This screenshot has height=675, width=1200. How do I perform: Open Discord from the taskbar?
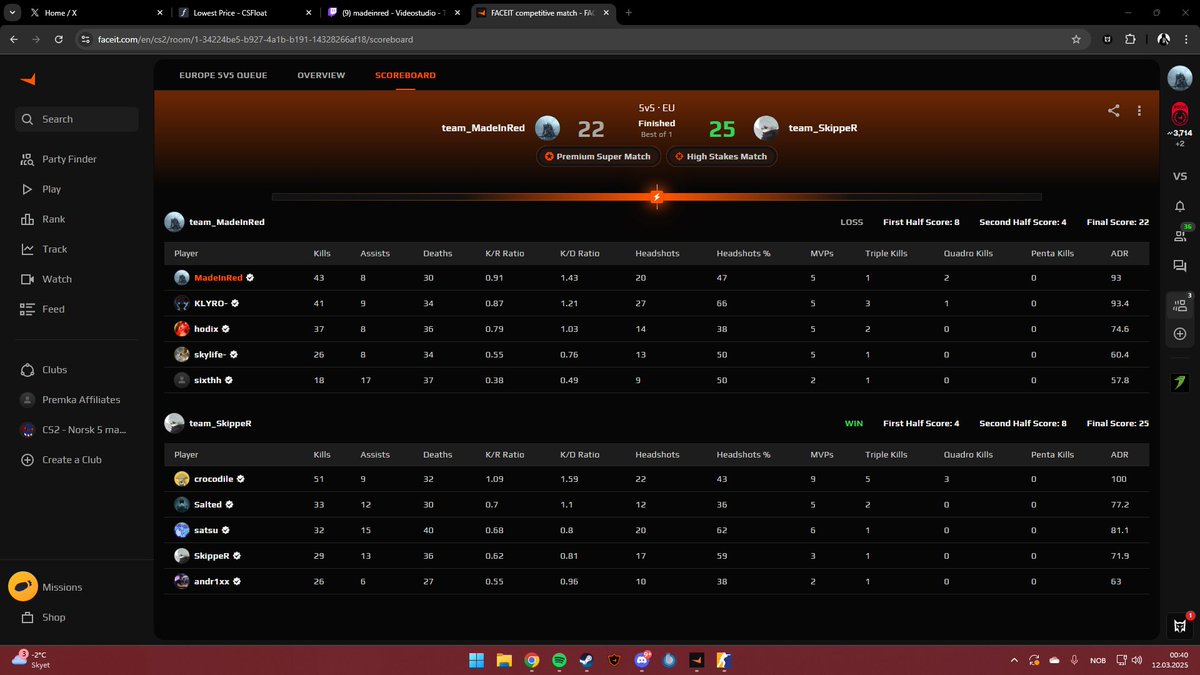(x=642, y=660)
